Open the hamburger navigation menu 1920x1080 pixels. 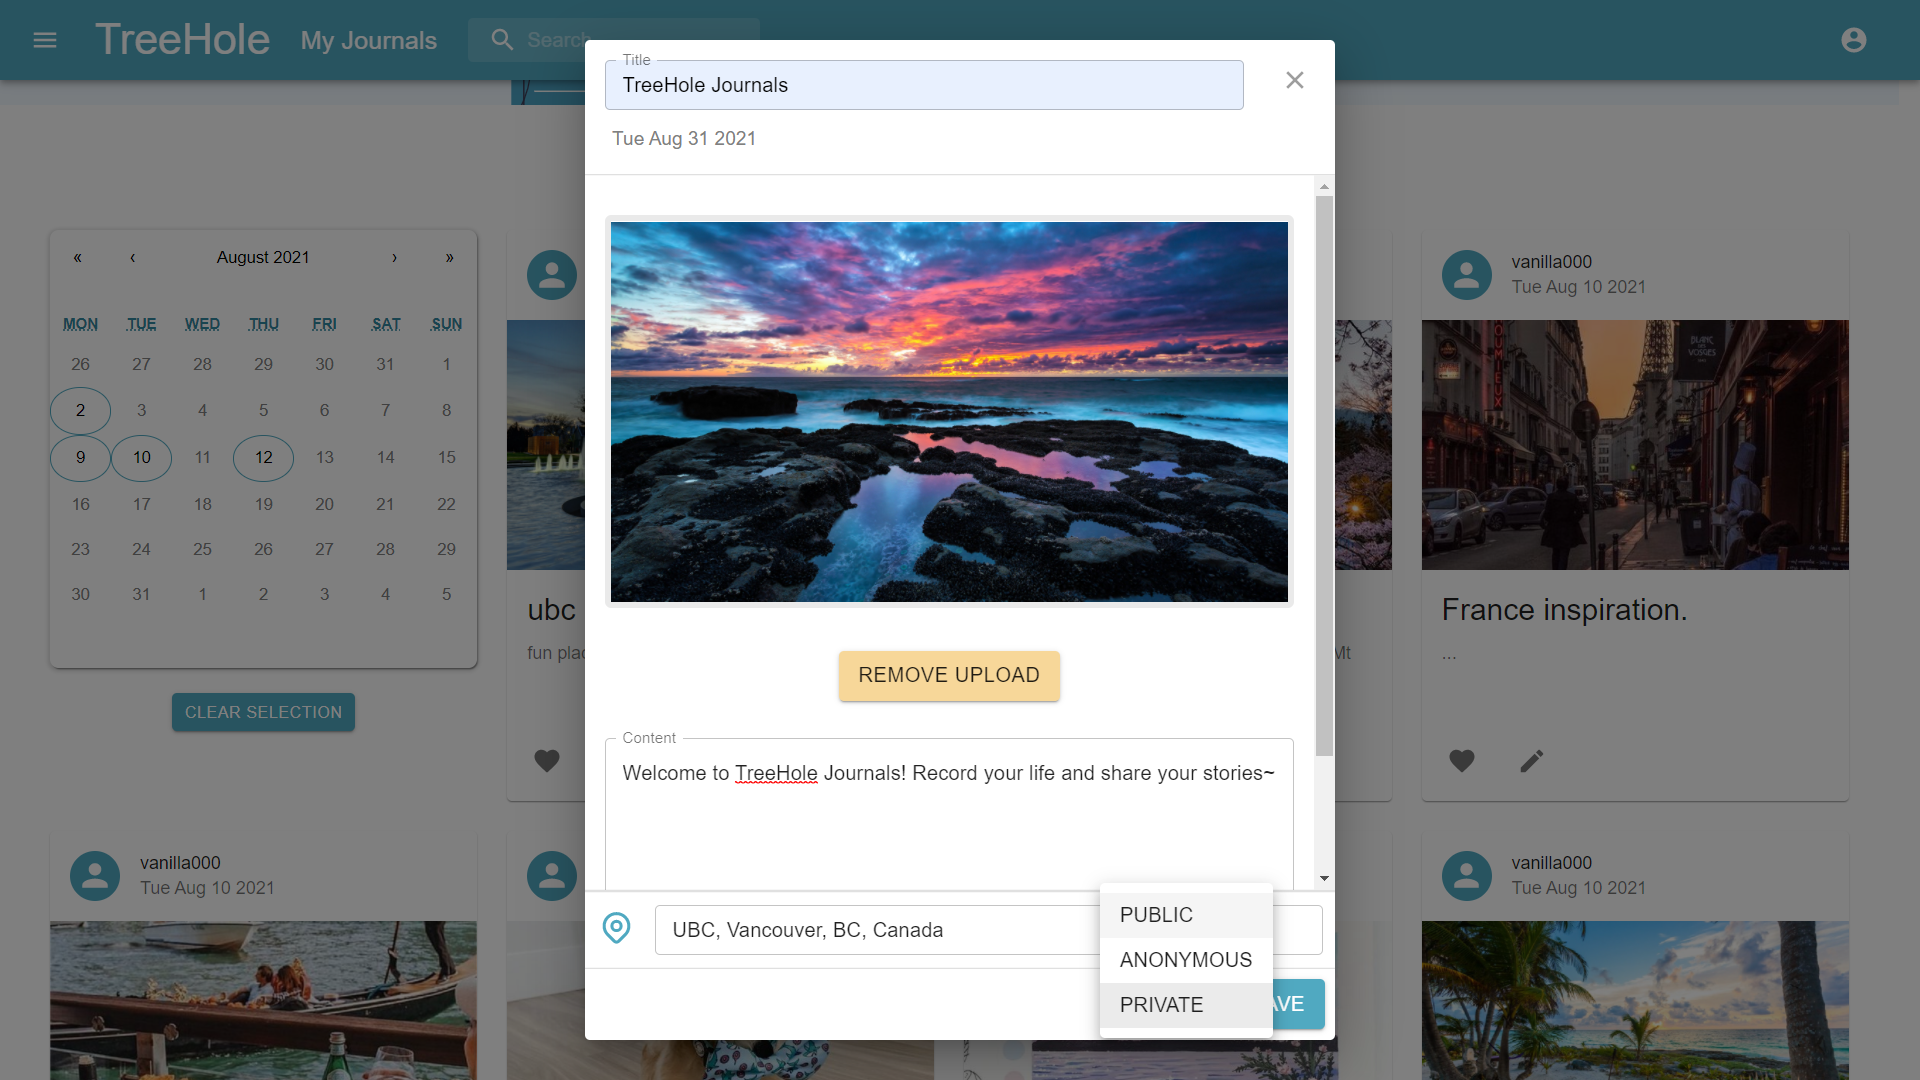[45, 40]
